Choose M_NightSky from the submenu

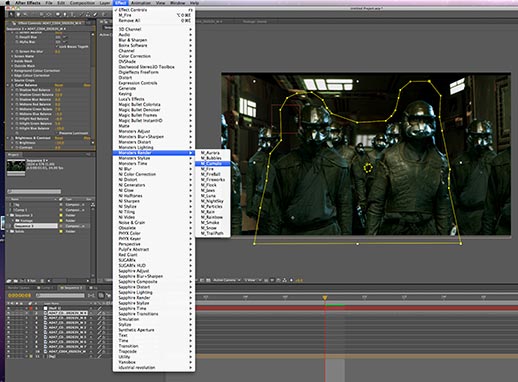tap(213, 201)
